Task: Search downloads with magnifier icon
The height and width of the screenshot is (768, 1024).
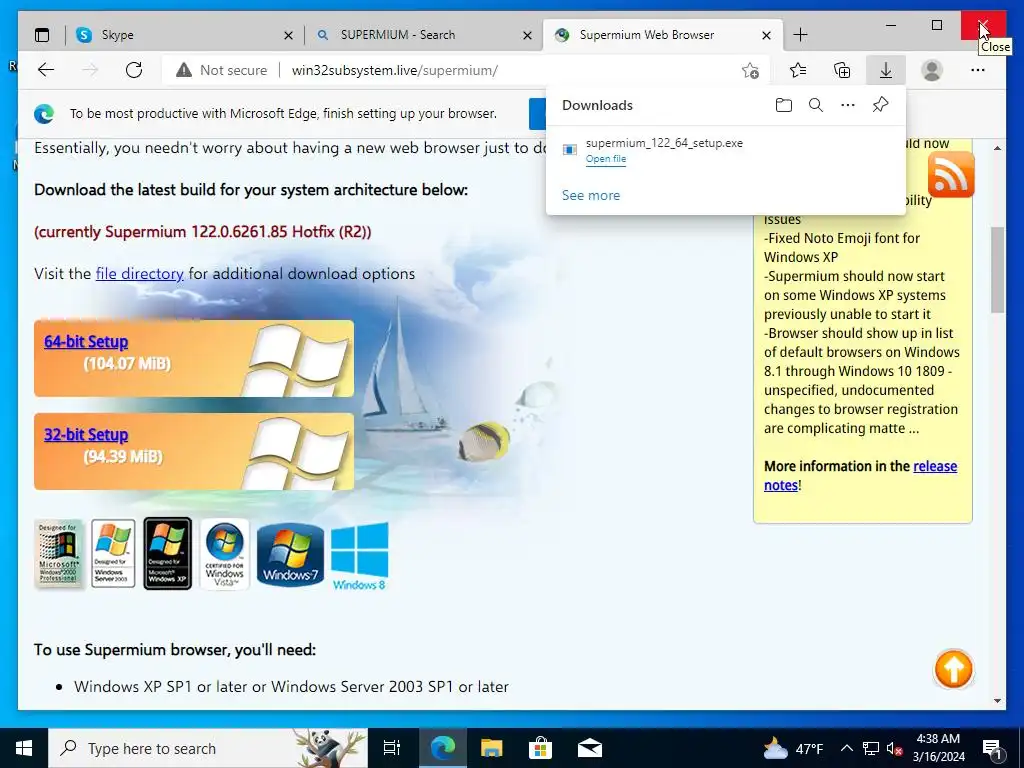Action: [x=816, y=105]
